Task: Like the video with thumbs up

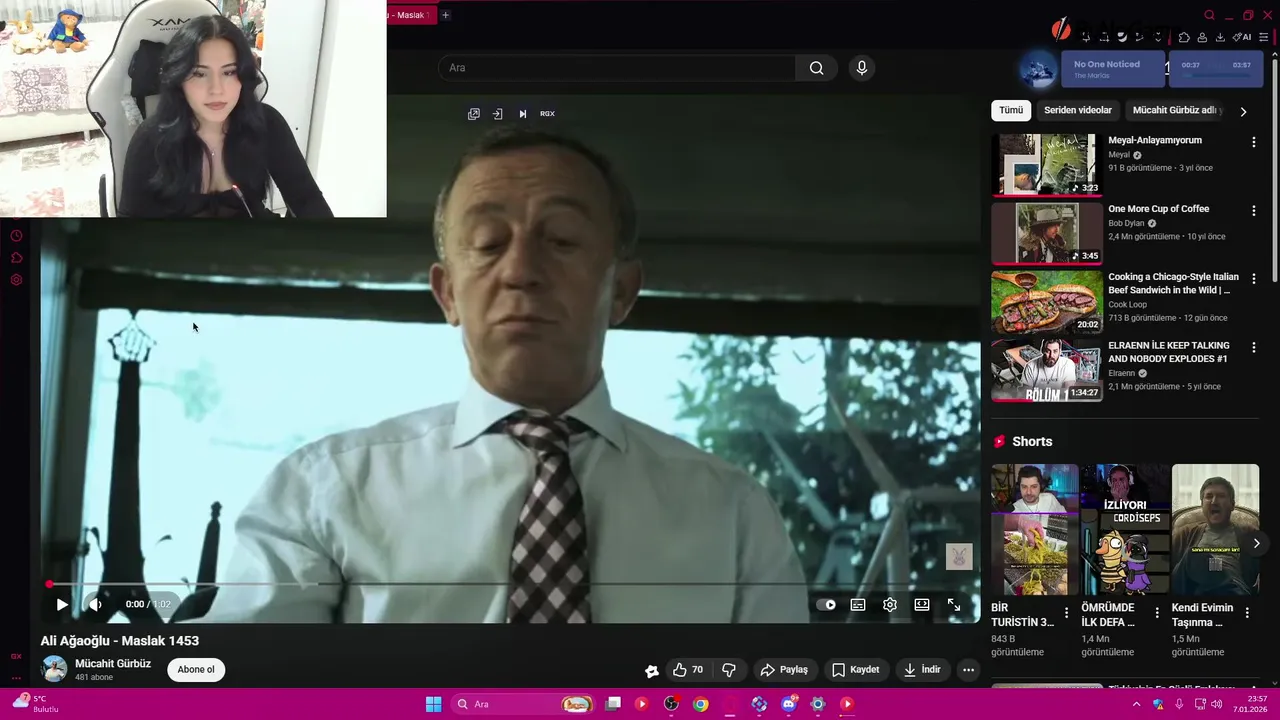Action: click(x=688, y=669)
